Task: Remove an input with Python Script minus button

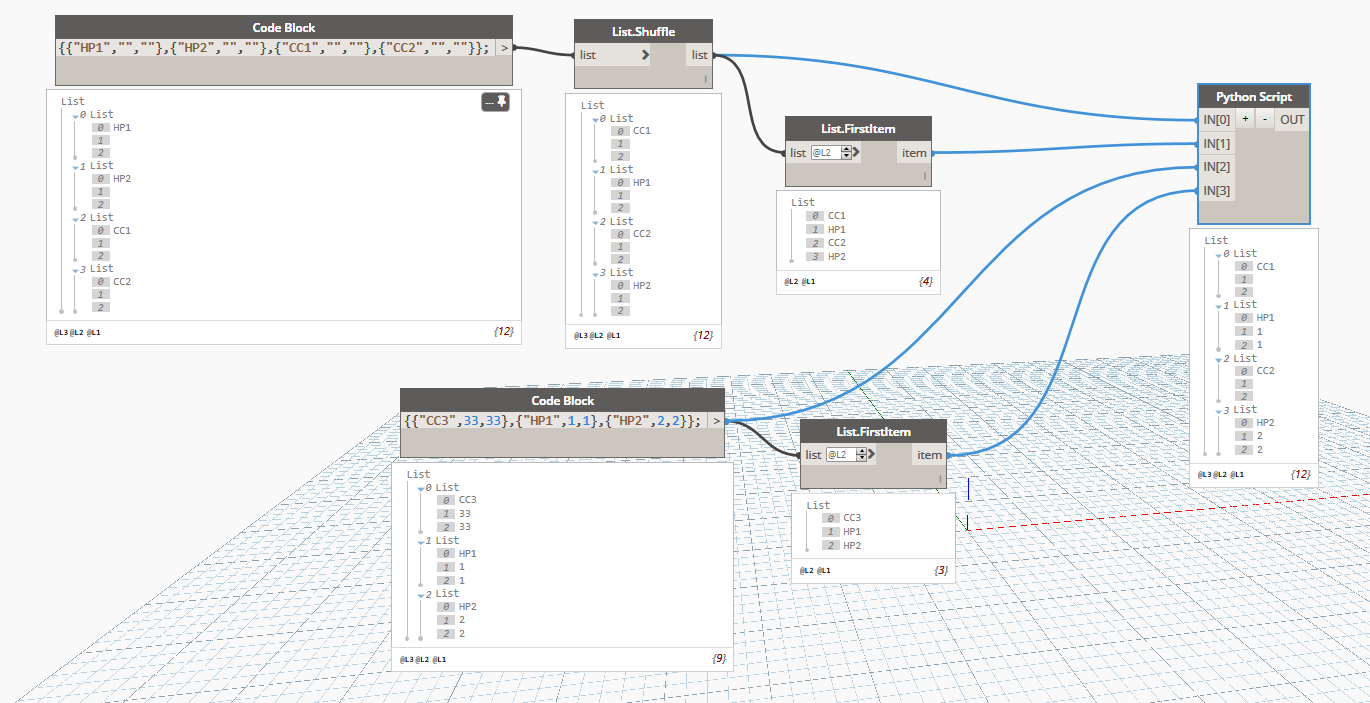Action: [1264, 119]
